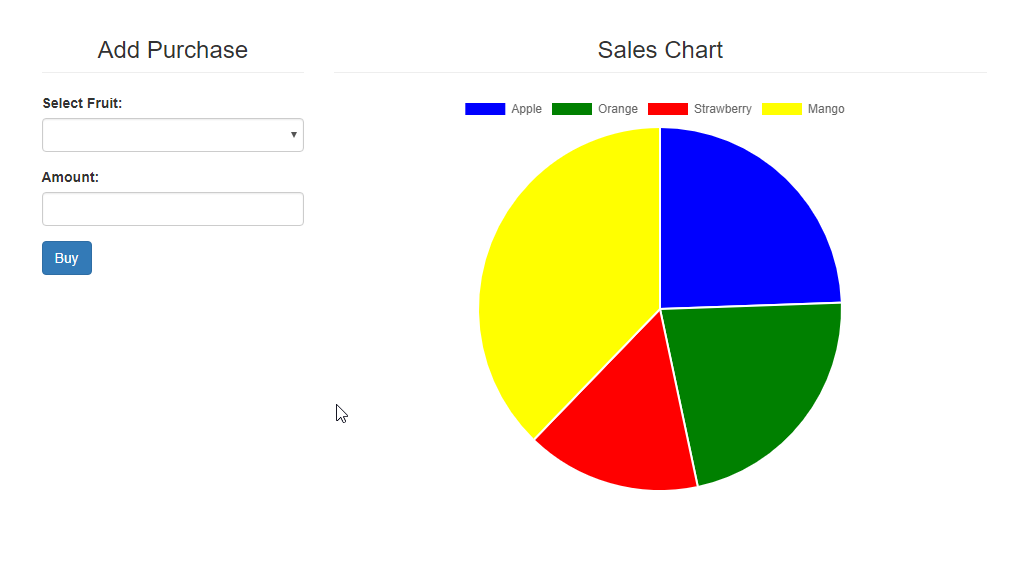Click the Sales Chart heading

pos(660,50)
